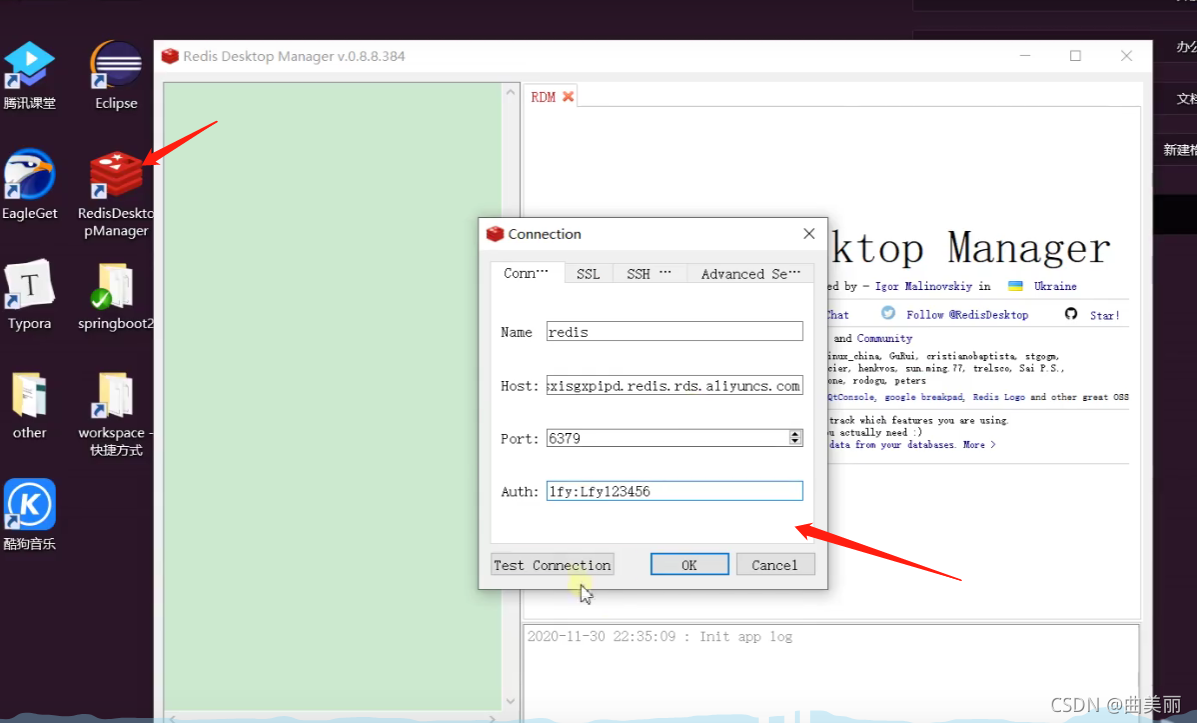Maximize the Redis Desktop Manager window

pyautogui.click(x=1075, y=56)
